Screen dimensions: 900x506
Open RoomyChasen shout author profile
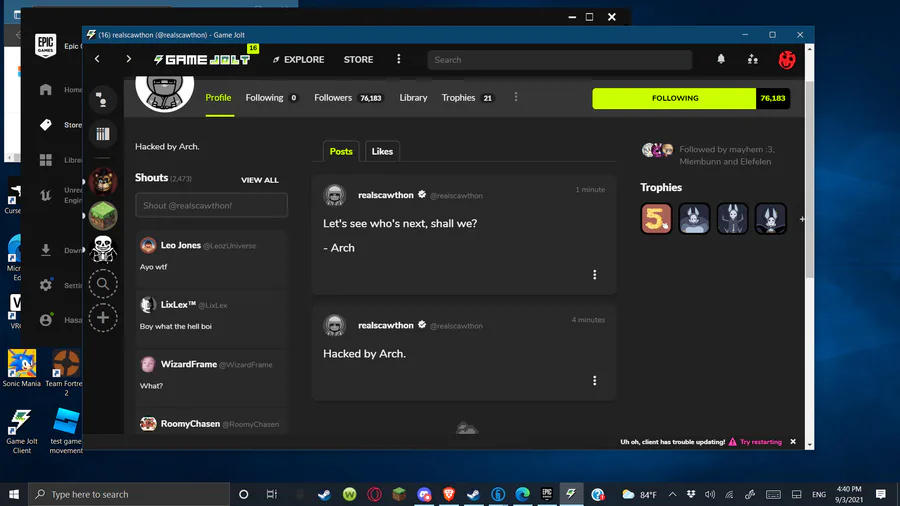[x=190, y=424]
